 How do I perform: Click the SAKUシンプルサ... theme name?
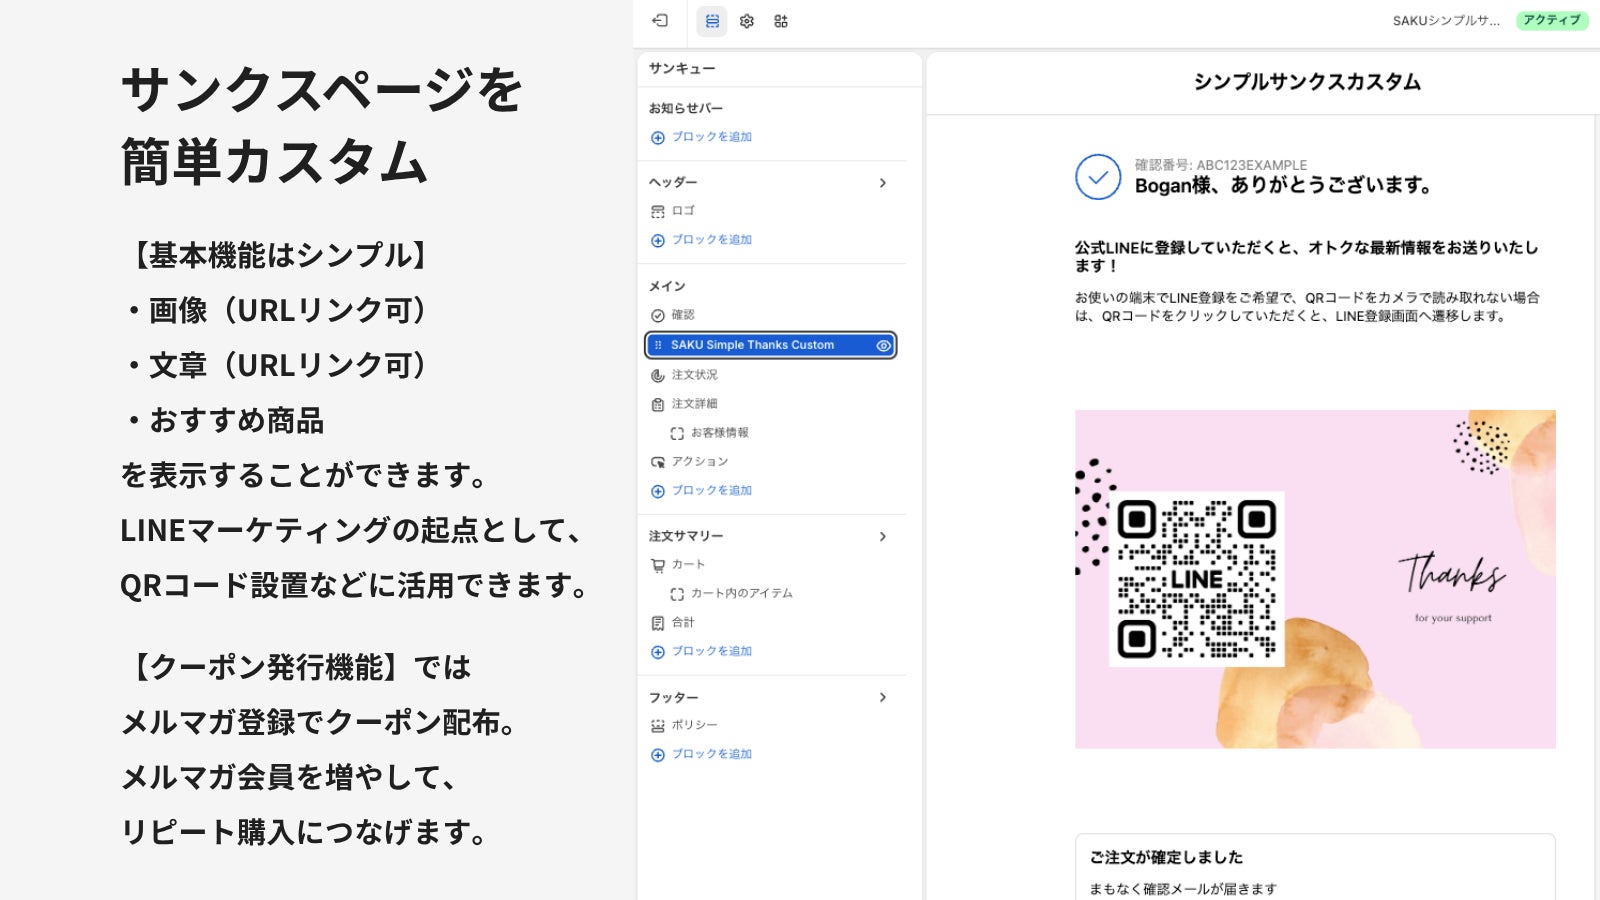(1446, 21)
